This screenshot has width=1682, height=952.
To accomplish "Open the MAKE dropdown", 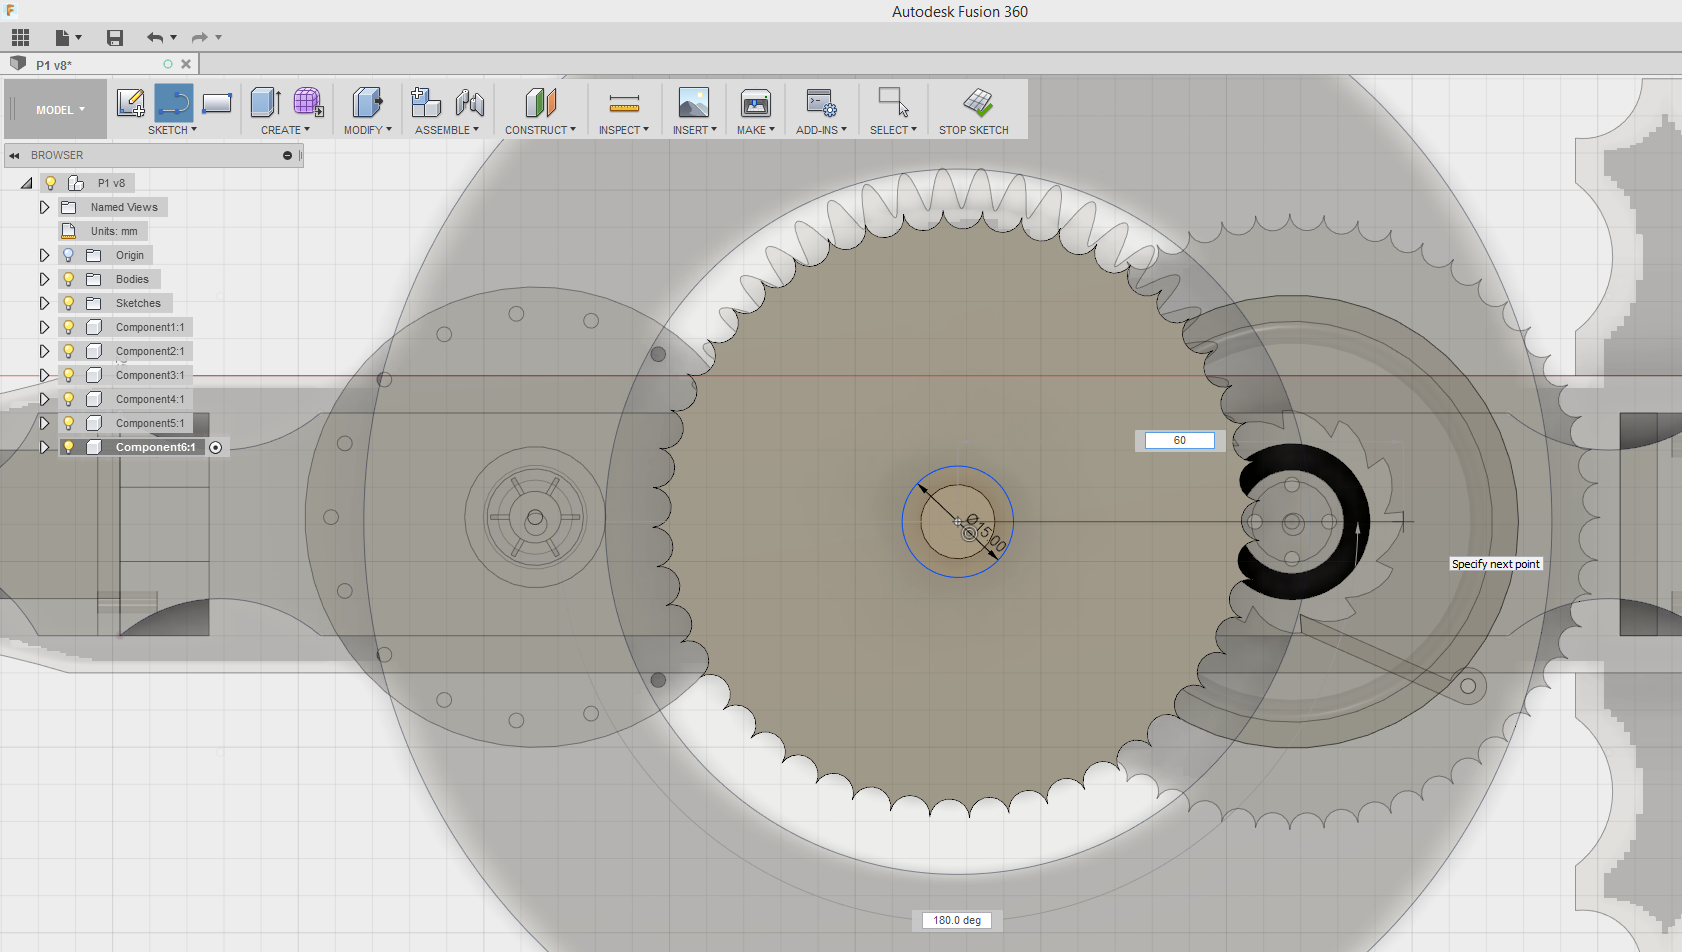I will coord(756,130).
